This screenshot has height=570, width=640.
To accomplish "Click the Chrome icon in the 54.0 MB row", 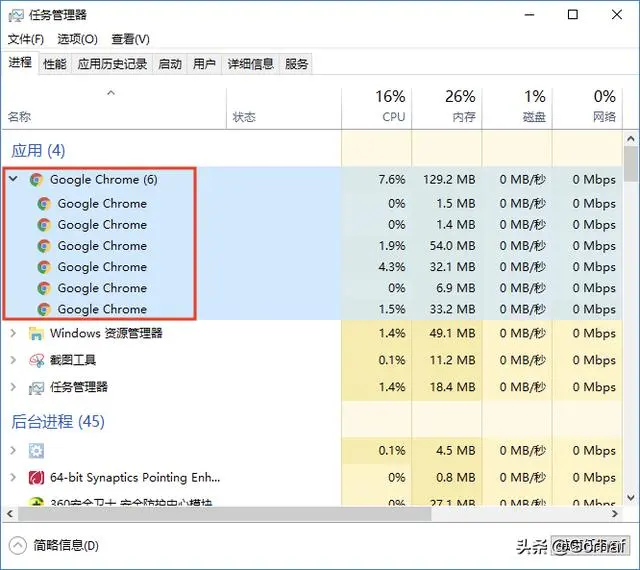I will click(x=44, y=246).
